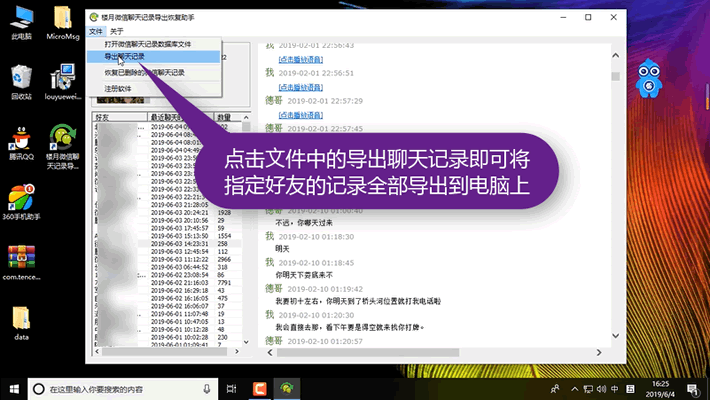
Task: Click the friend list horizontal scrollbar thumb
Action: coord(165,352)
